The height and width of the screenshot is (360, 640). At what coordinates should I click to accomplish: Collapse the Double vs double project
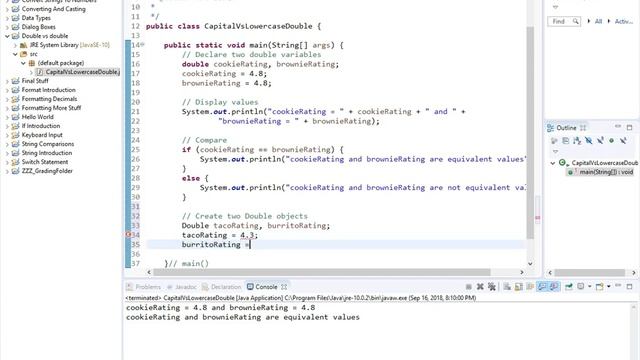click(x=7, y=36)
